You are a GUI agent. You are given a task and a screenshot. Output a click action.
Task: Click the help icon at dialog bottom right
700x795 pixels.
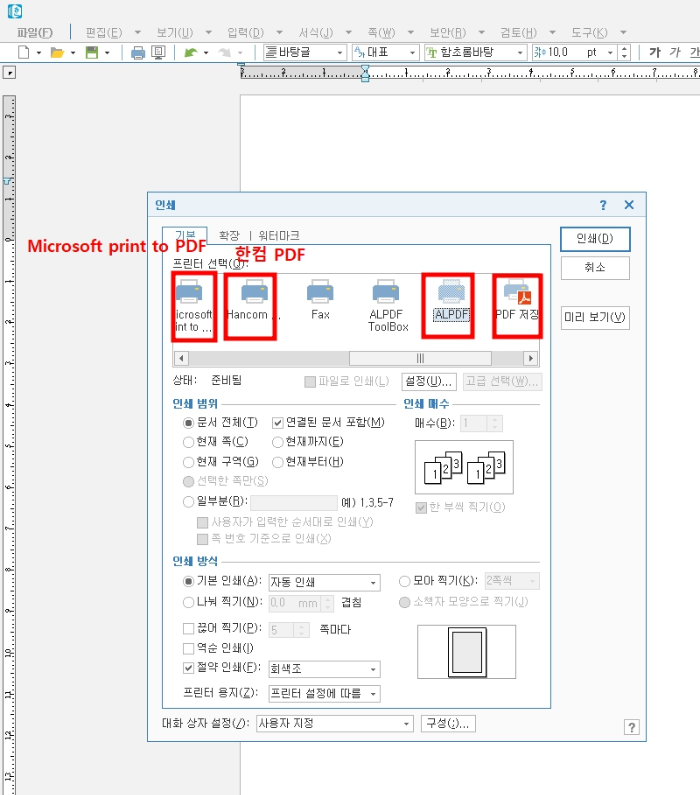[x=632, y=728]
